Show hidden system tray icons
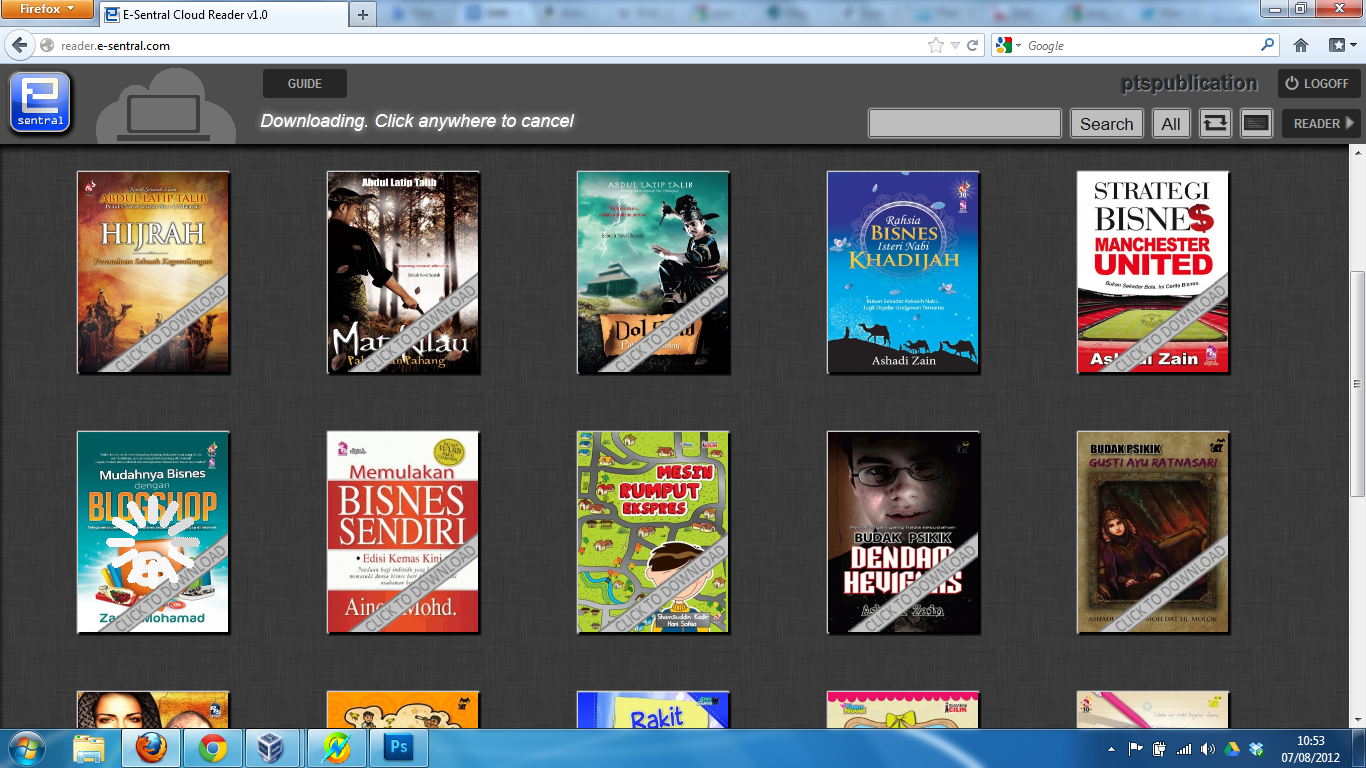The width and height of the screenshot is (1366, 768). 1112,748
